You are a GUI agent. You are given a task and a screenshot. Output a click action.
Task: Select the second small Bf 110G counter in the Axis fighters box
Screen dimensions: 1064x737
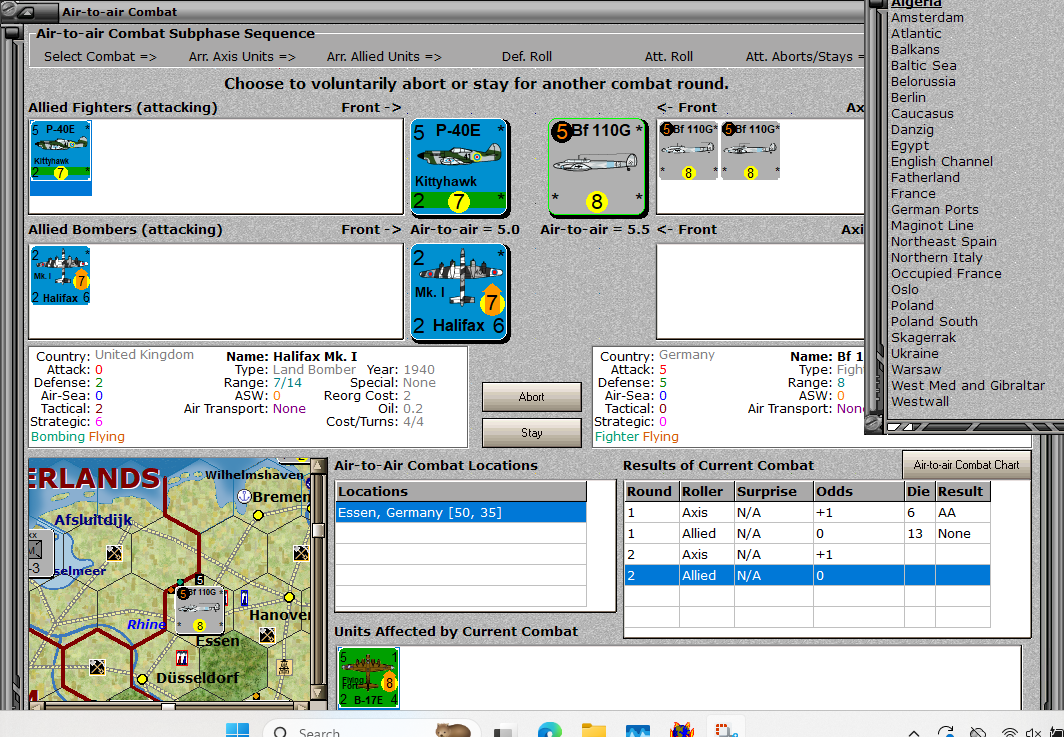pyautogui.click(x=750, y=151)
